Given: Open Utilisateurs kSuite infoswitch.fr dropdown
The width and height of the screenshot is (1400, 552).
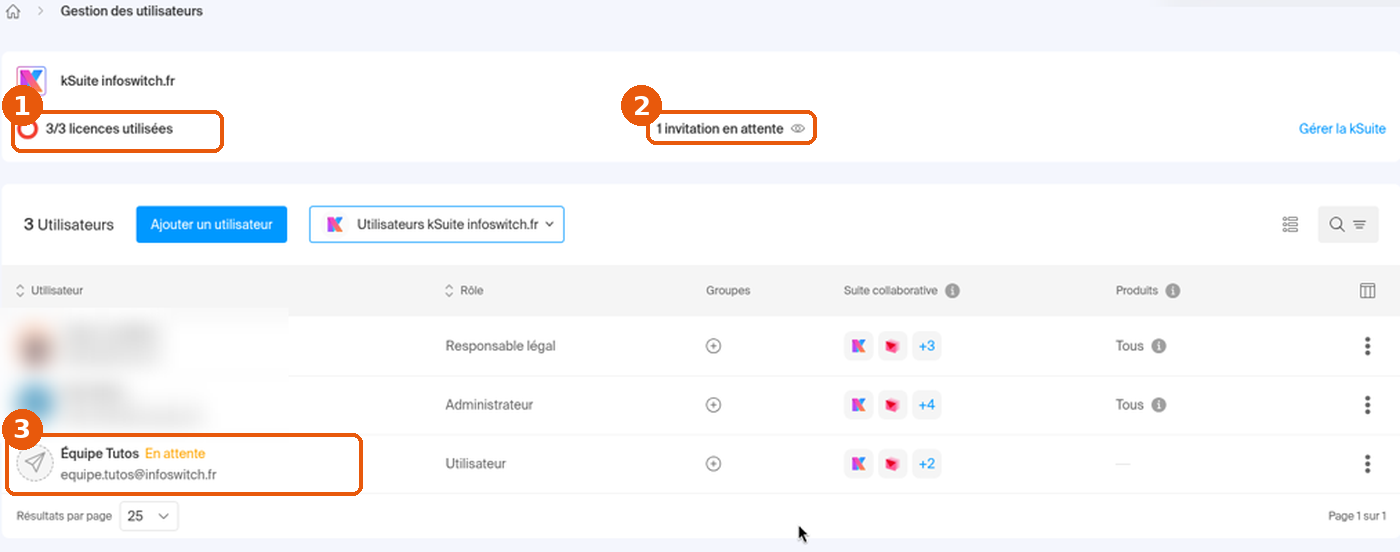Looking at the screenshot, I should pos(437,224).
